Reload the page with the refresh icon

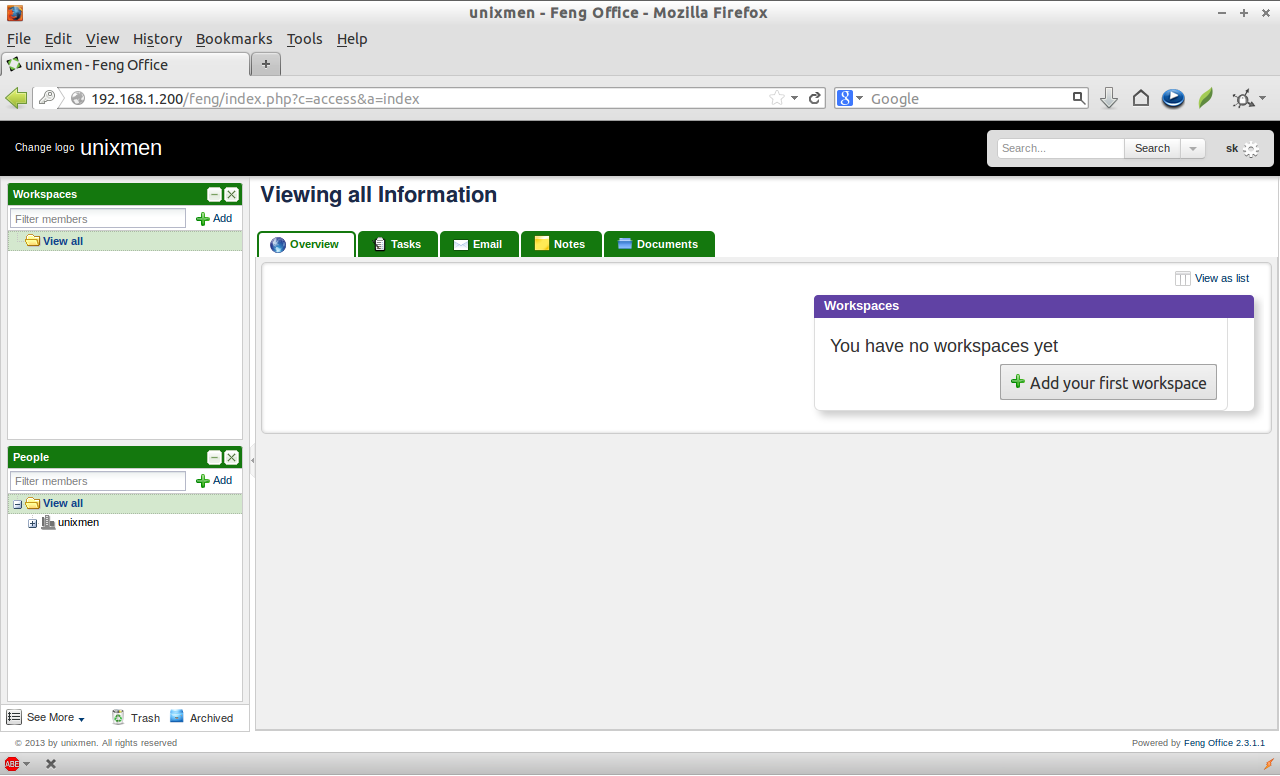[x=815, y=98]
